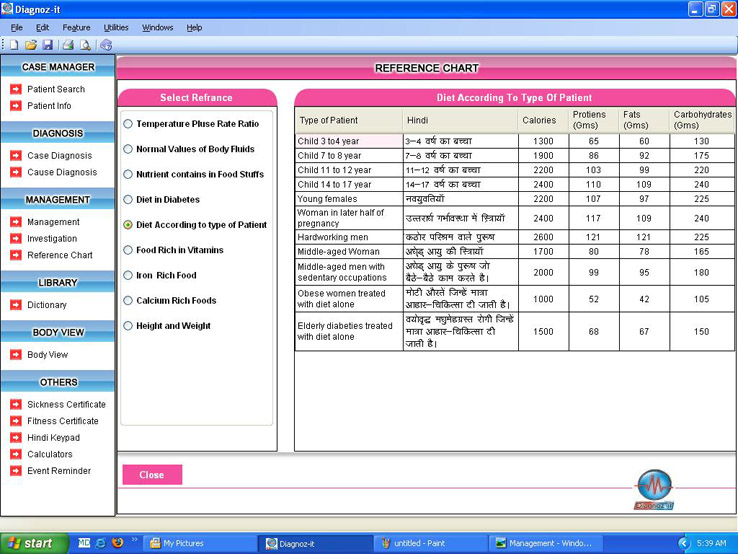Choose the Diet in Diabetes radio option
The image size is (738, 554).
click(128, 200)
